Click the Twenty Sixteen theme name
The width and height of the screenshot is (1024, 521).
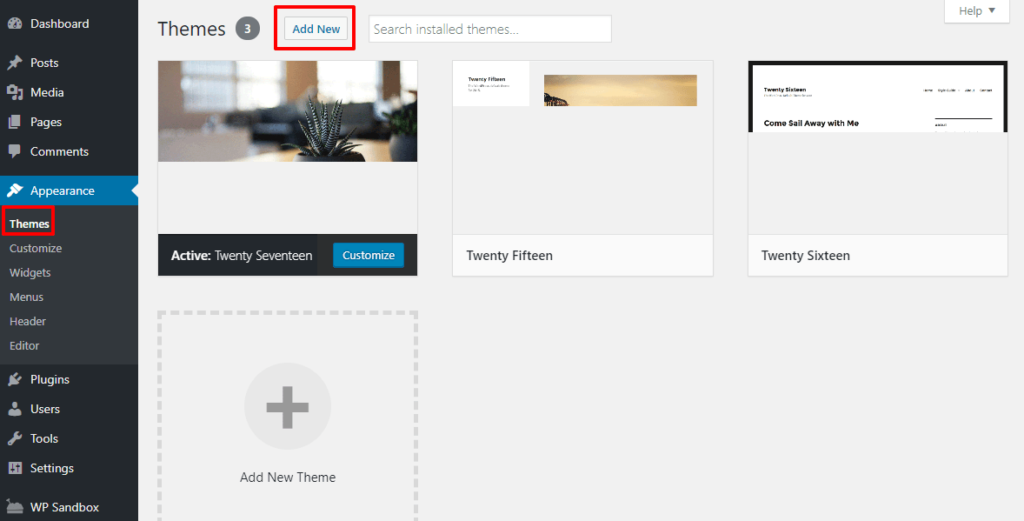(x=805, y=255)
